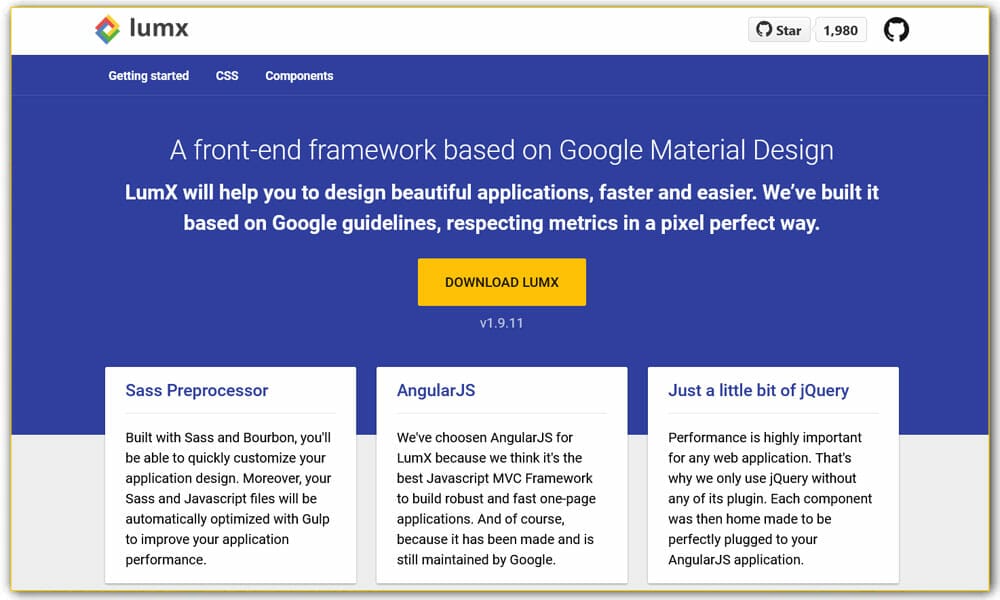Click the yellow DOWNLOAD LUMX button
This screenshot has height=600, width=1000.
coord(501,282)
